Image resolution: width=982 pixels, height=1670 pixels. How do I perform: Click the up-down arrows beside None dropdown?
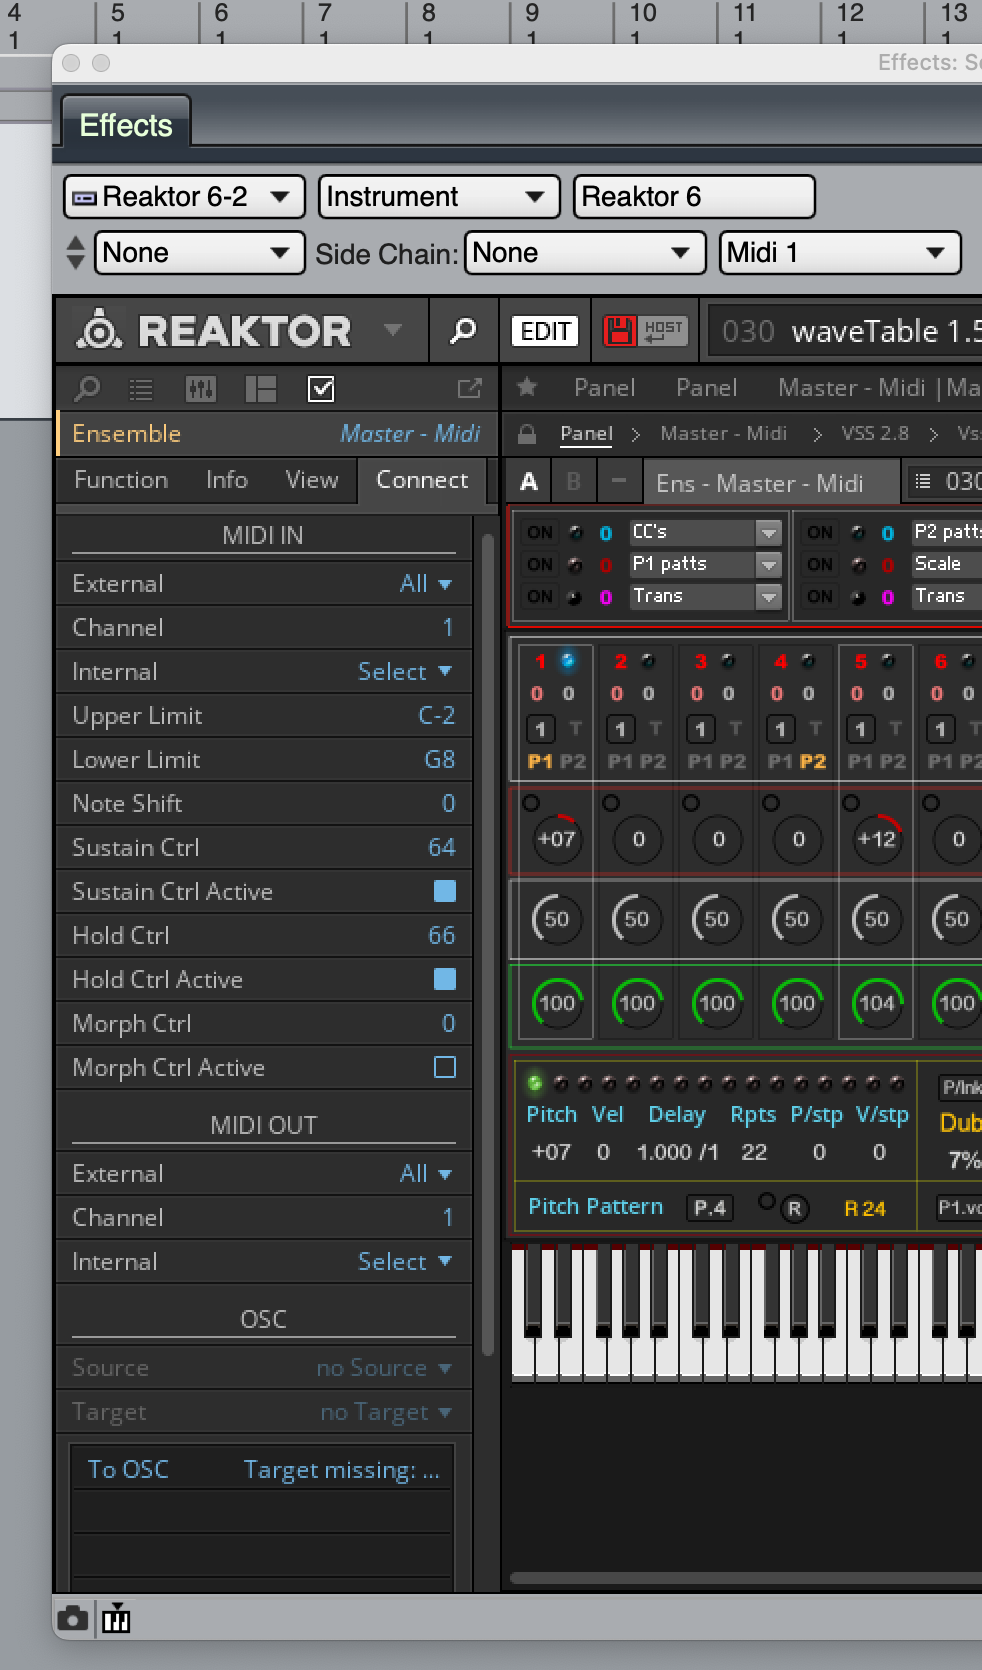click(x=75, y=252)
